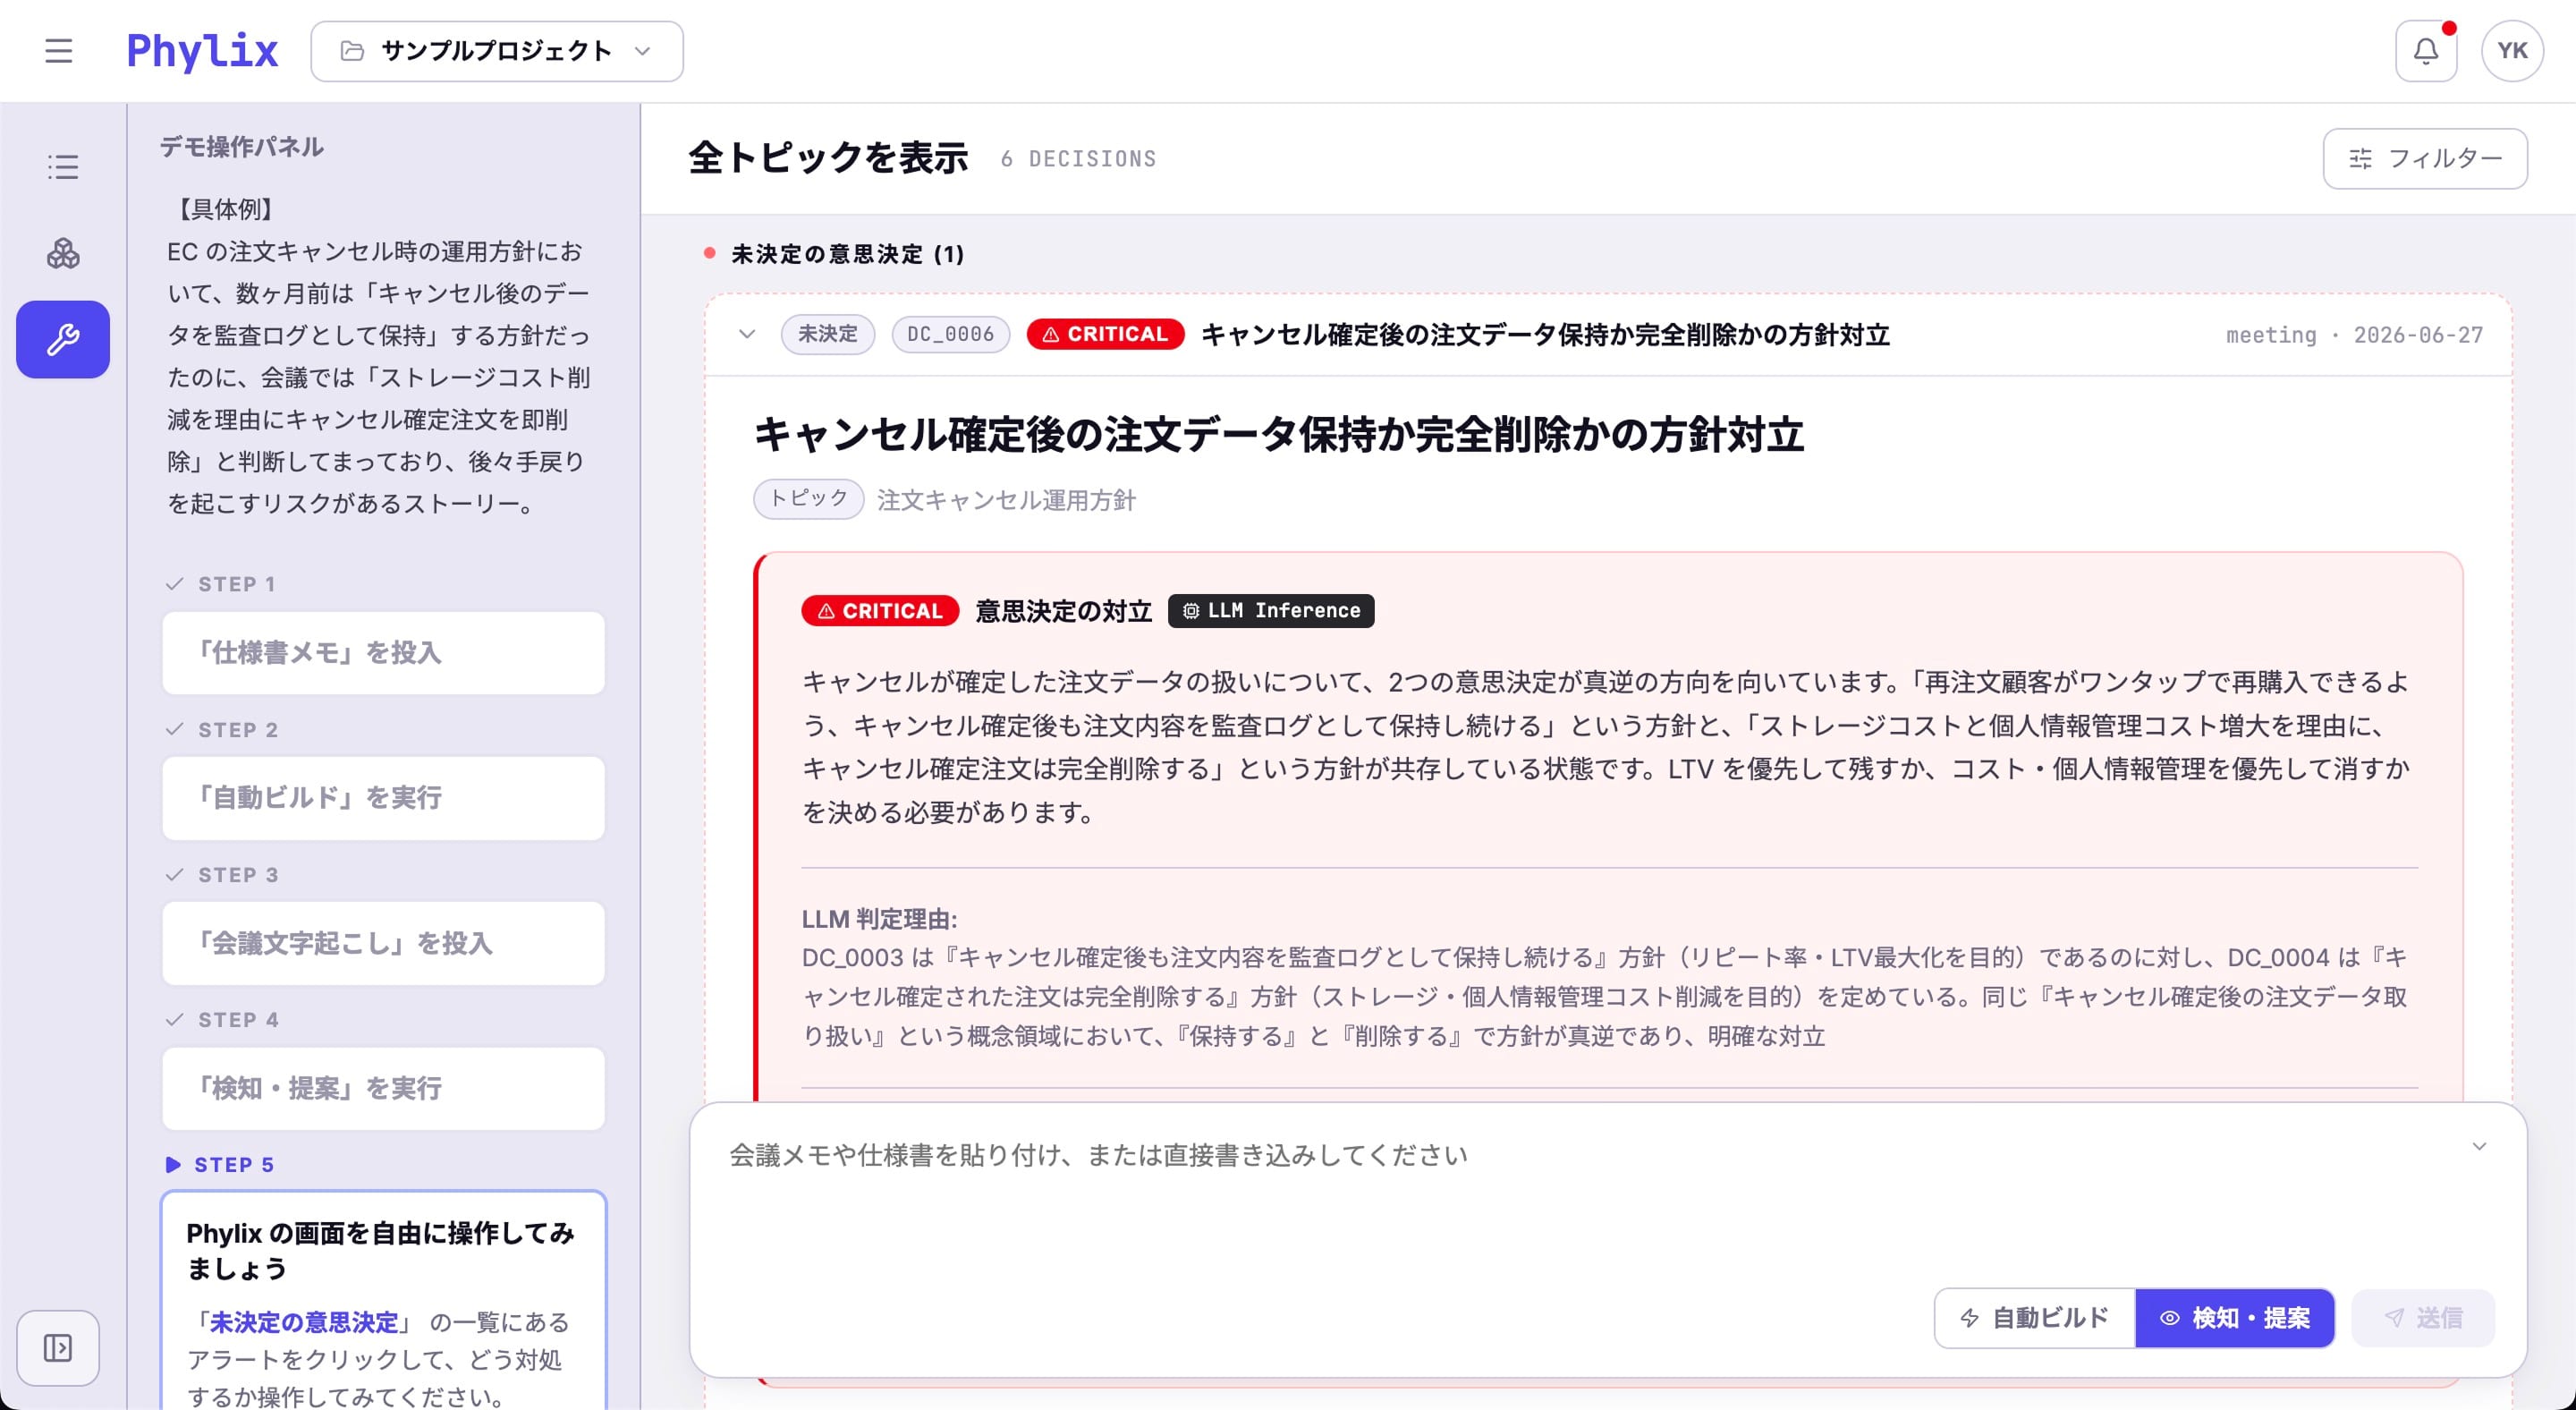The height and width of the screenshot is (1410, 2576).
Task: Collapse the DC_0006 decision row chevron
Action: pyautogui.click(x=747, y=334)
